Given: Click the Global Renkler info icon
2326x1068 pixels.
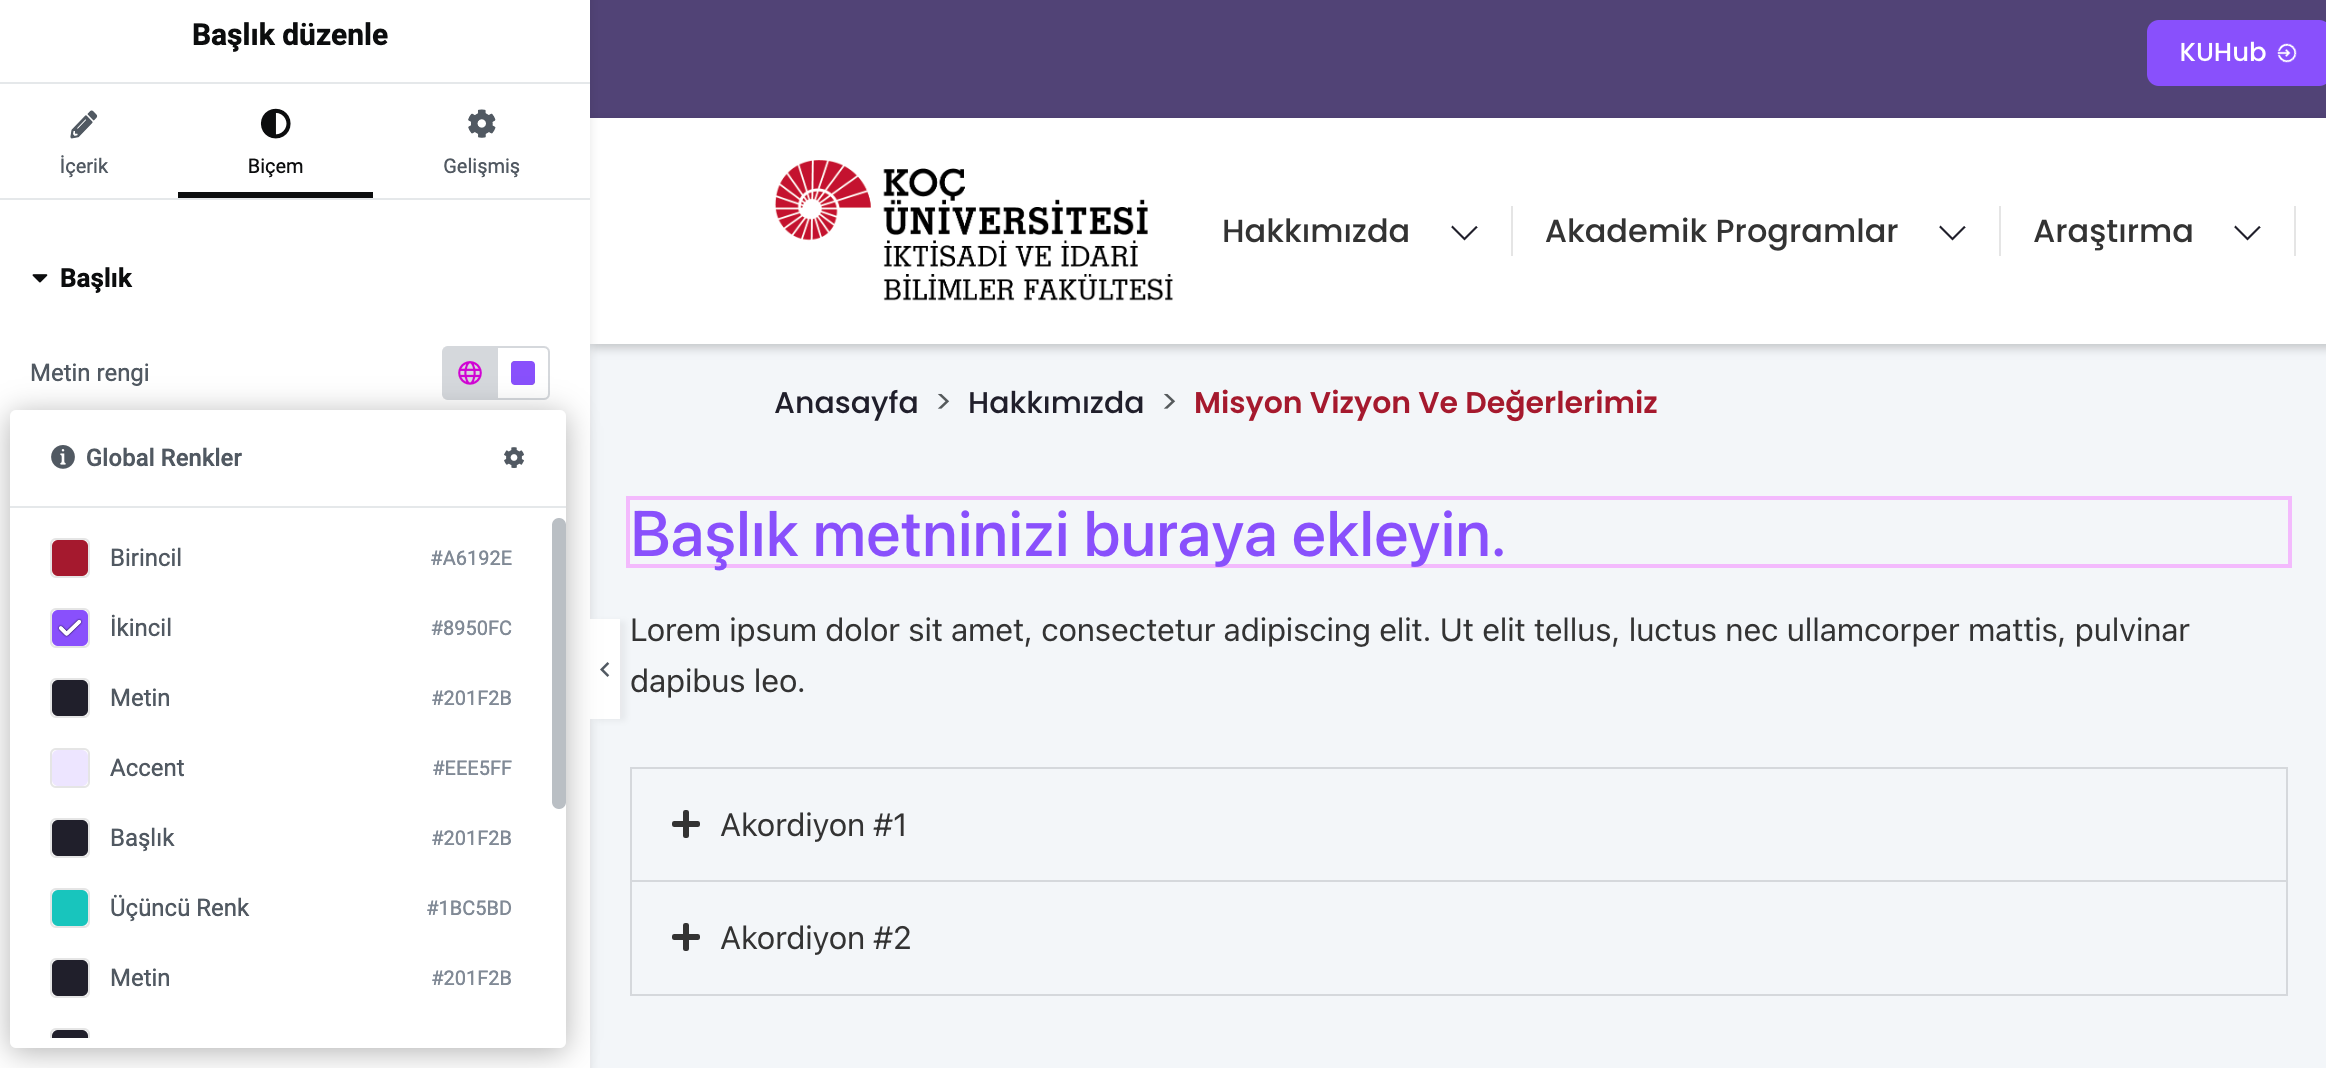Looking at the screenshot, I should [63, 458].
